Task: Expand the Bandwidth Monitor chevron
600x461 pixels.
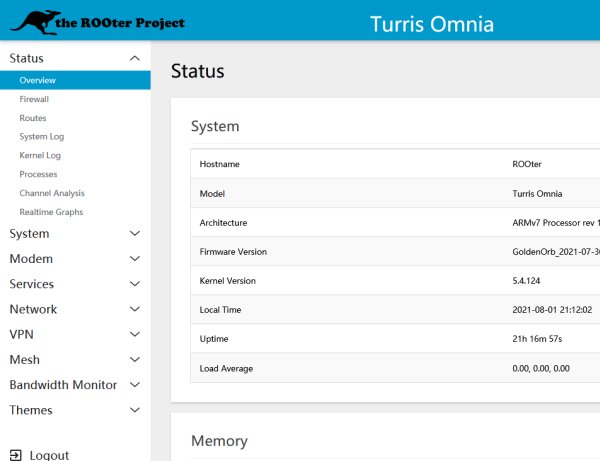Action: [135, 385]
